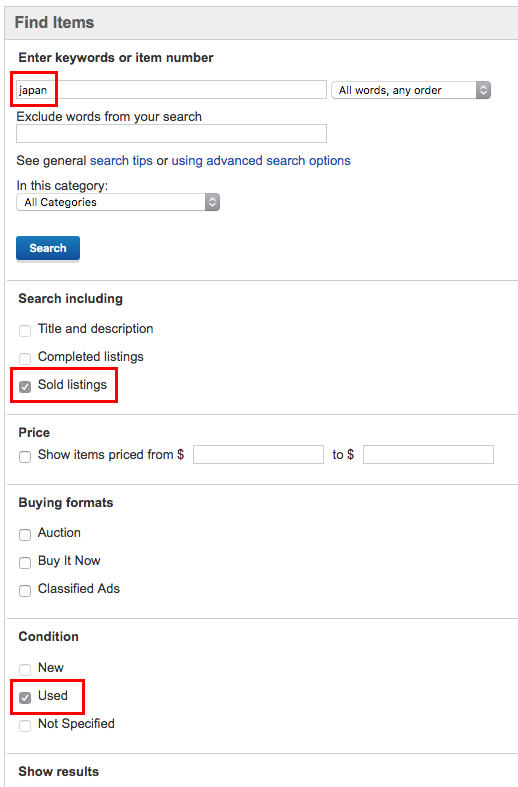Select the Auction buying format
518x787 pixels.
coord(25,535)
